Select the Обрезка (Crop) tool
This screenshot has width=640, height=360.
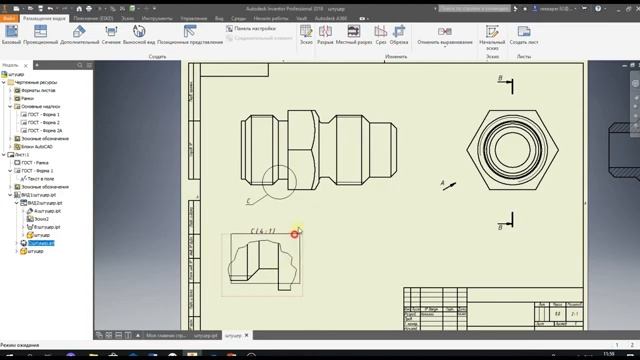click(x=399, y=34)
